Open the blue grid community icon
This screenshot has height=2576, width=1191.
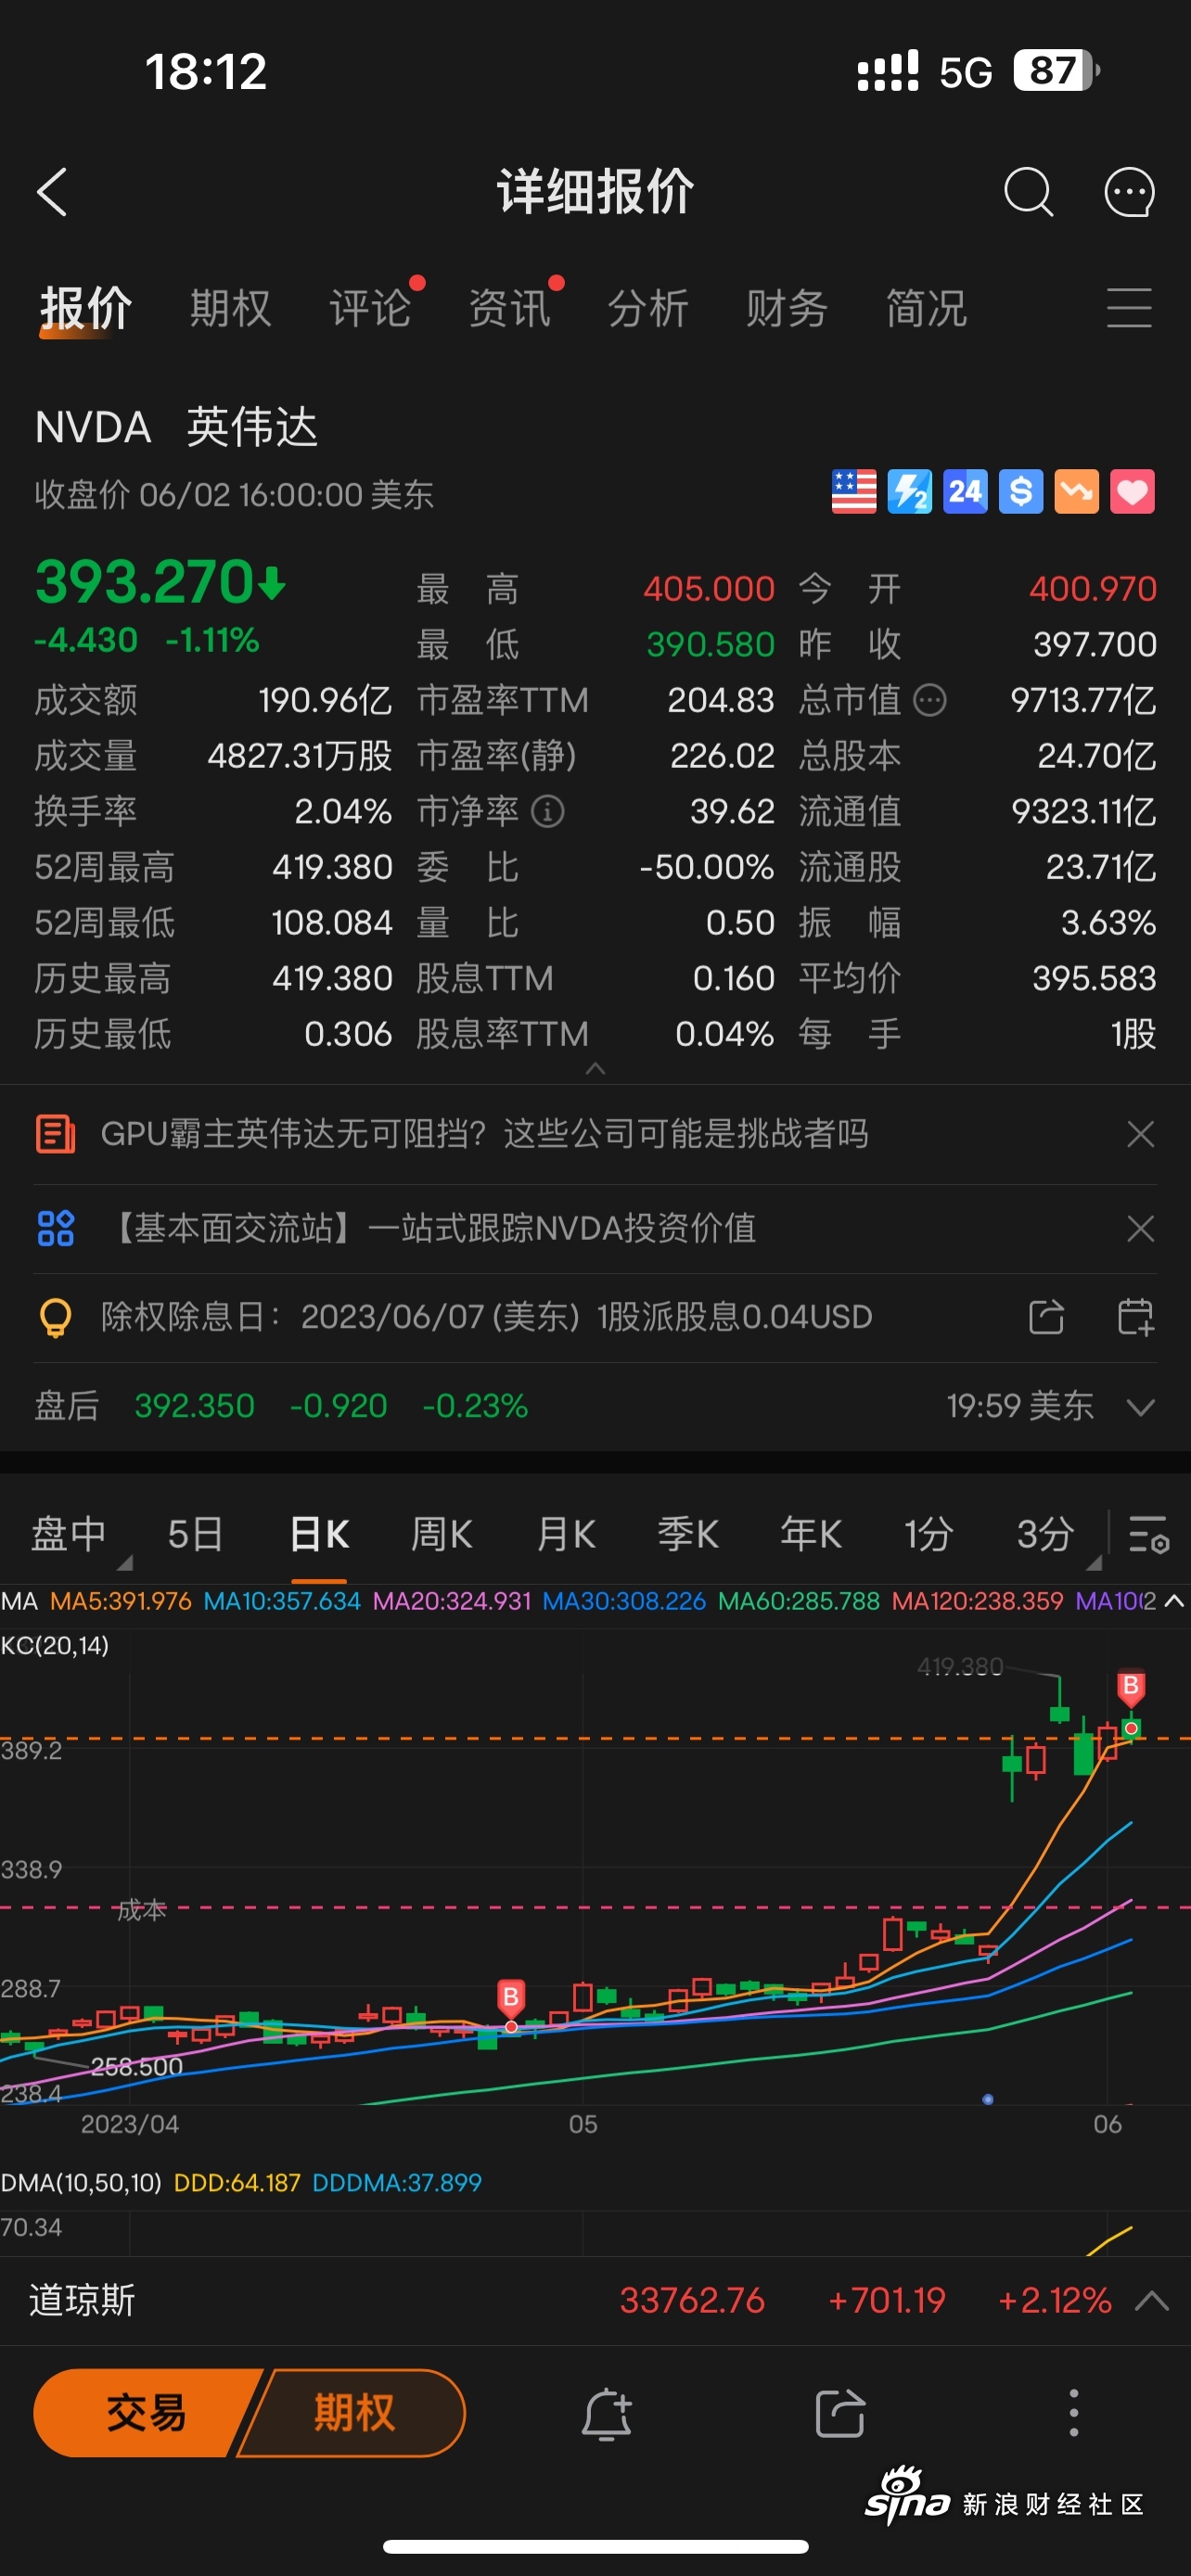point(56,1228)
